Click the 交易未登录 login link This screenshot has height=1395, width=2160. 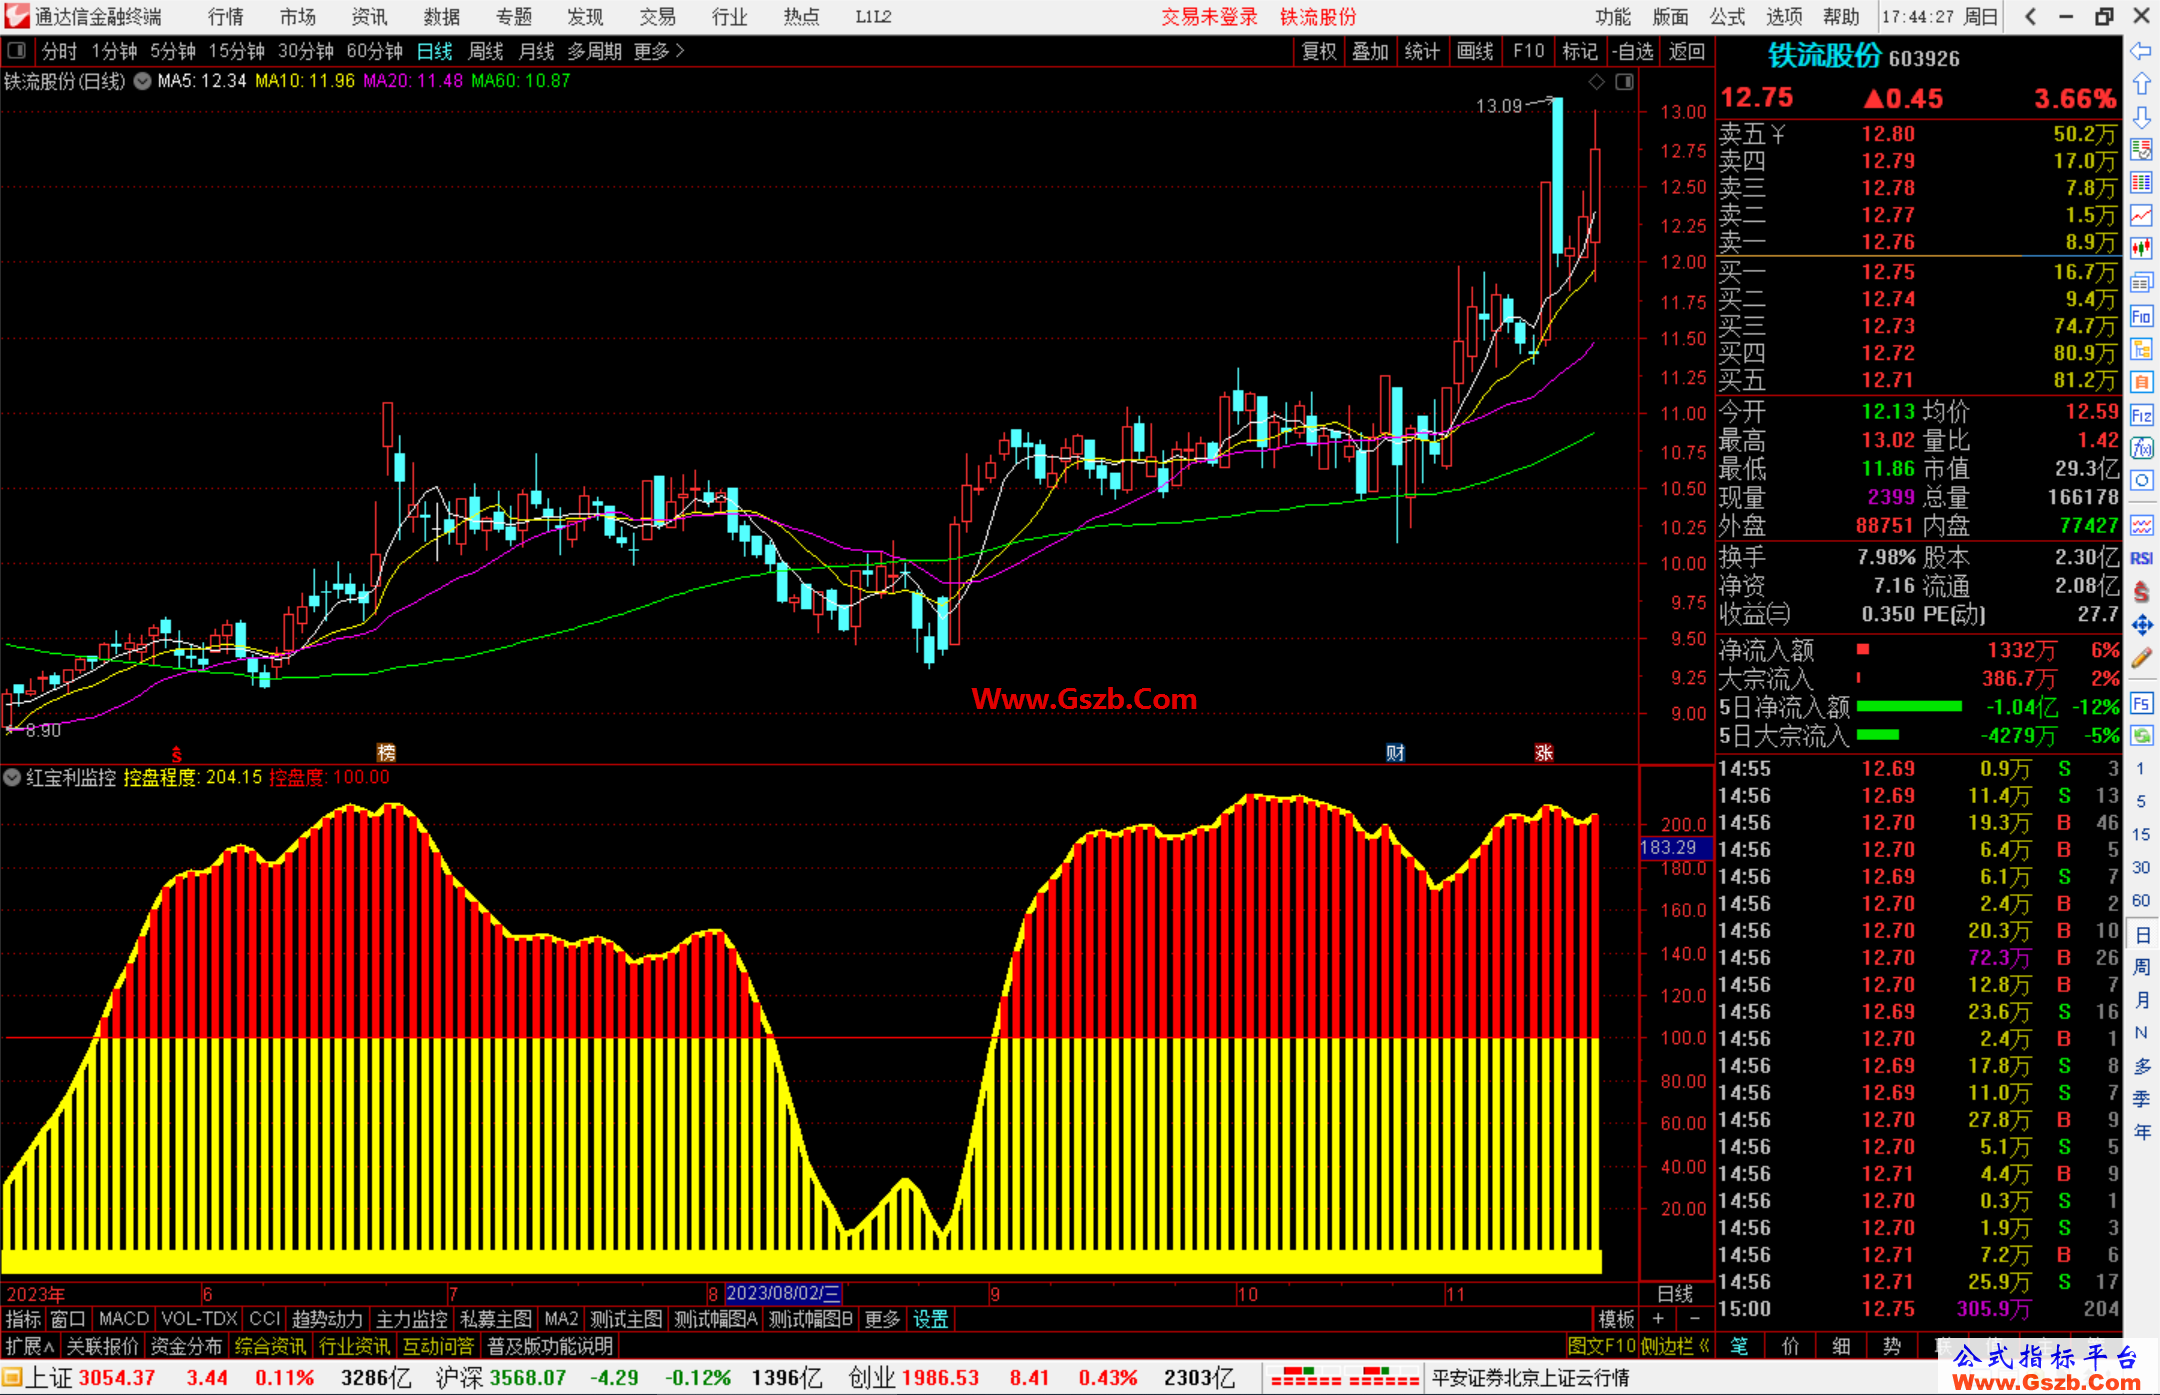[x=1209, y=16]
